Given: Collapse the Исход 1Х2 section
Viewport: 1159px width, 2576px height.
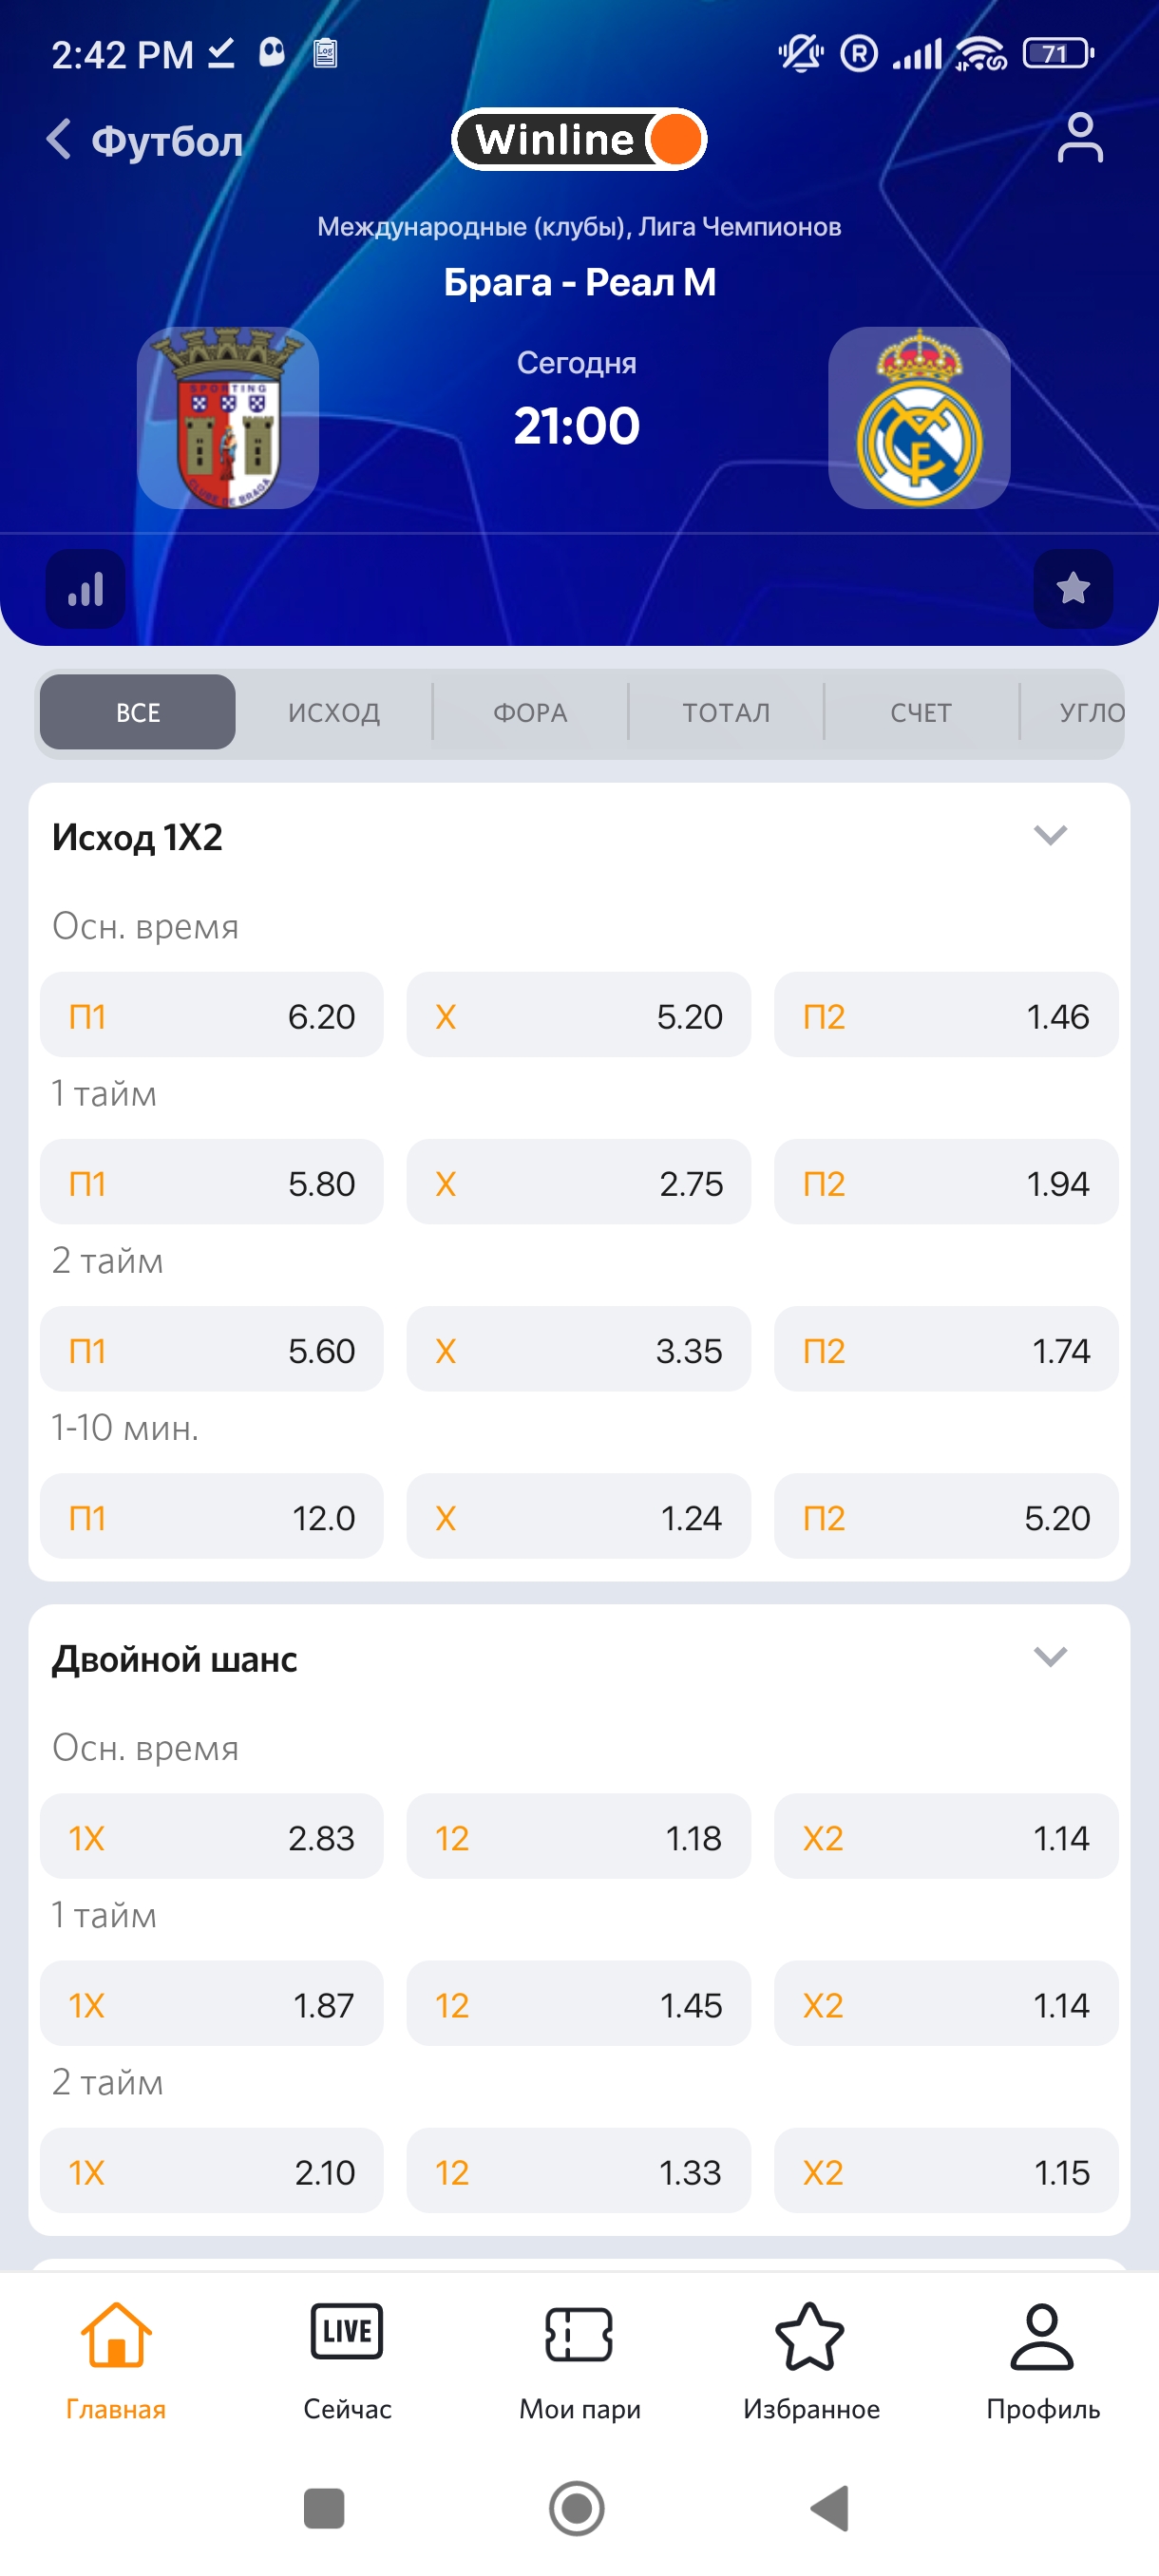Looking at the screenshot, I should [1049, 835].
